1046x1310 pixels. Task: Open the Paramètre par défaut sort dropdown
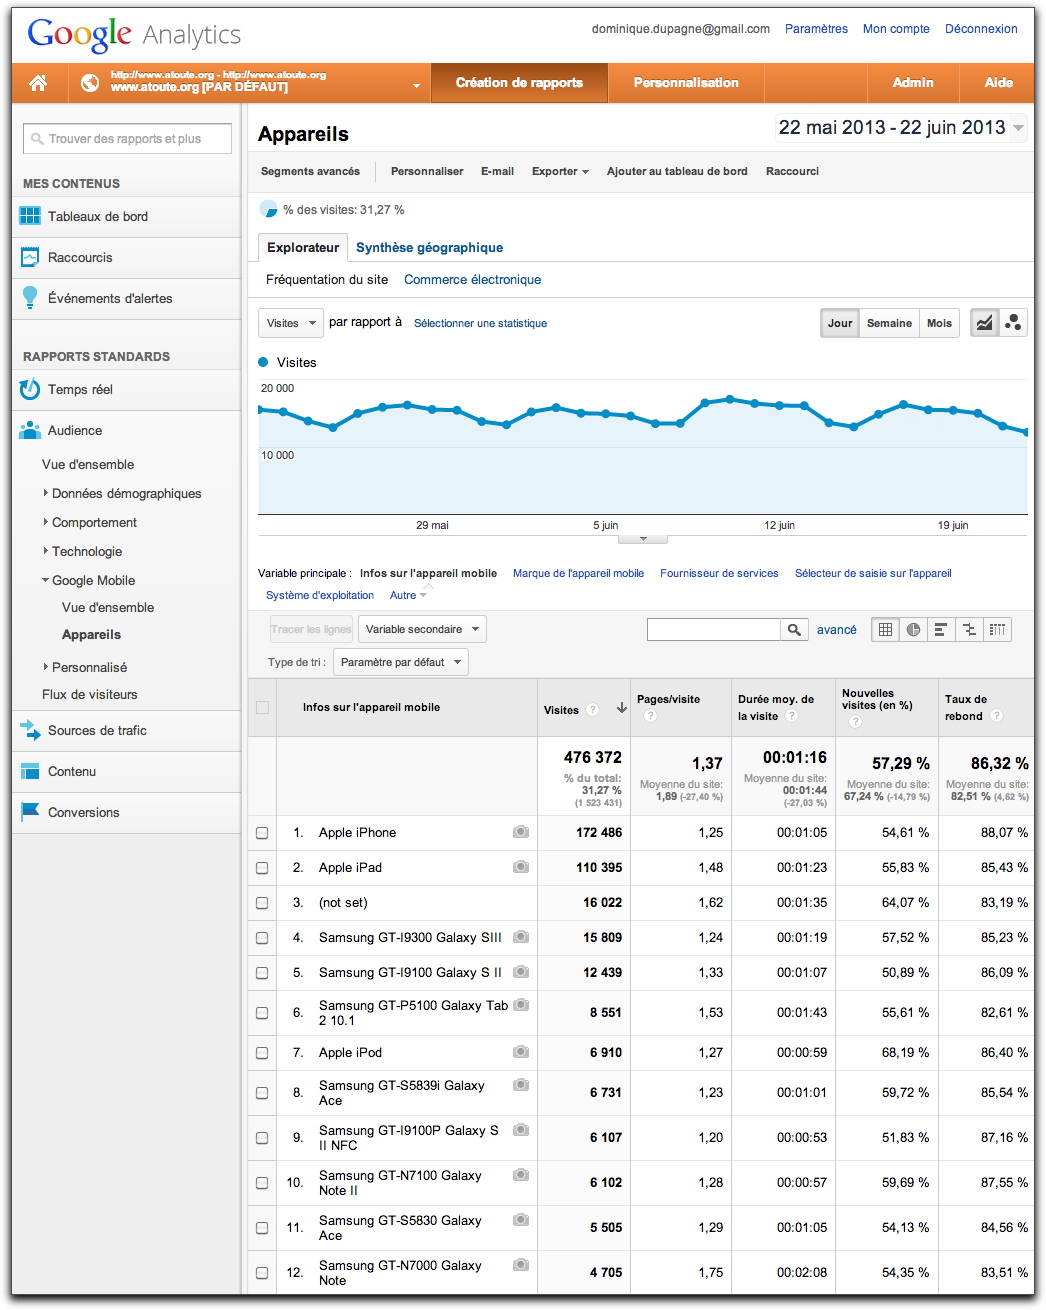[401, 662]
